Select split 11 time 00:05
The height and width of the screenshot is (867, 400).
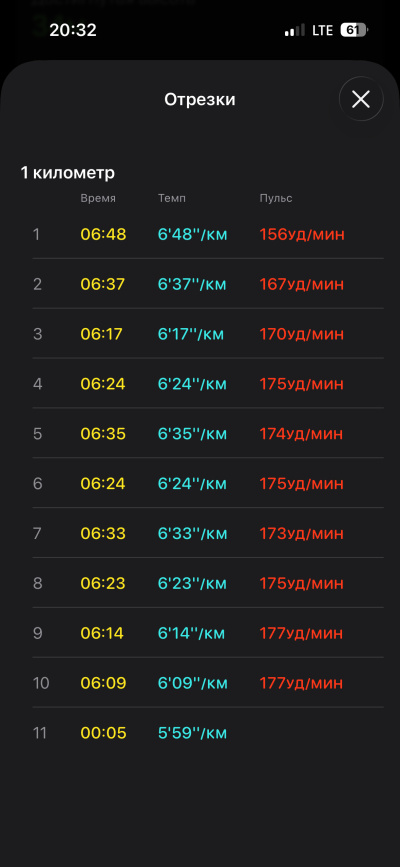(103, 733)
